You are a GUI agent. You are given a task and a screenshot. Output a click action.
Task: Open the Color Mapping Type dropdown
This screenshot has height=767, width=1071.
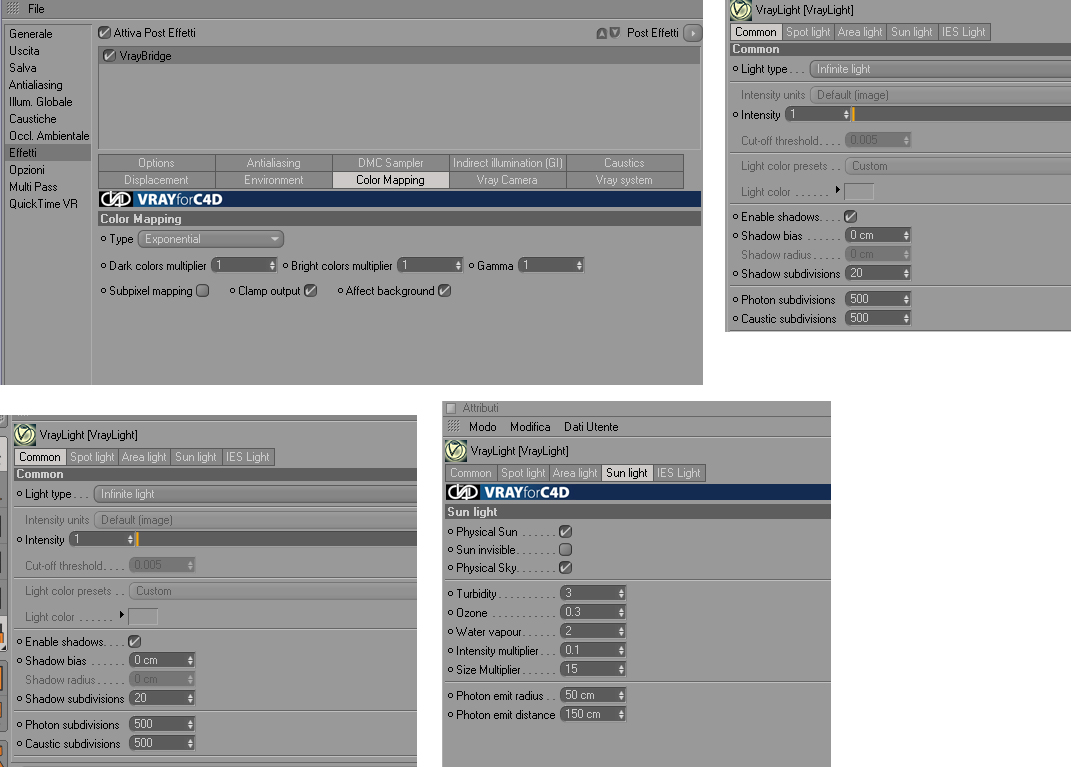211,239
